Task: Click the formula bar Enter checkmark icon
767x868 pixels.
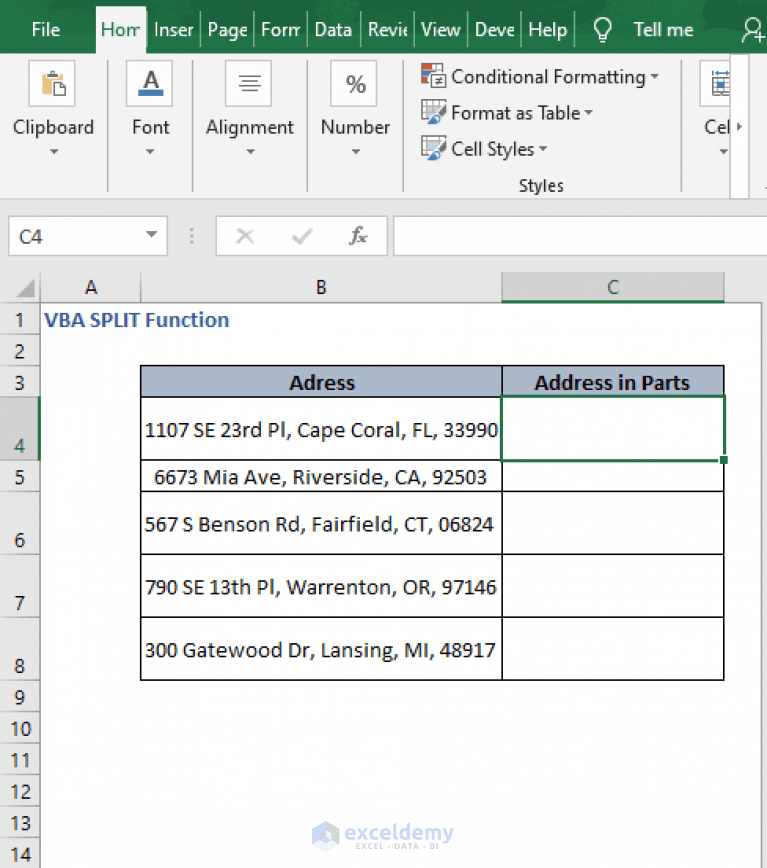Action: point(302,236)
